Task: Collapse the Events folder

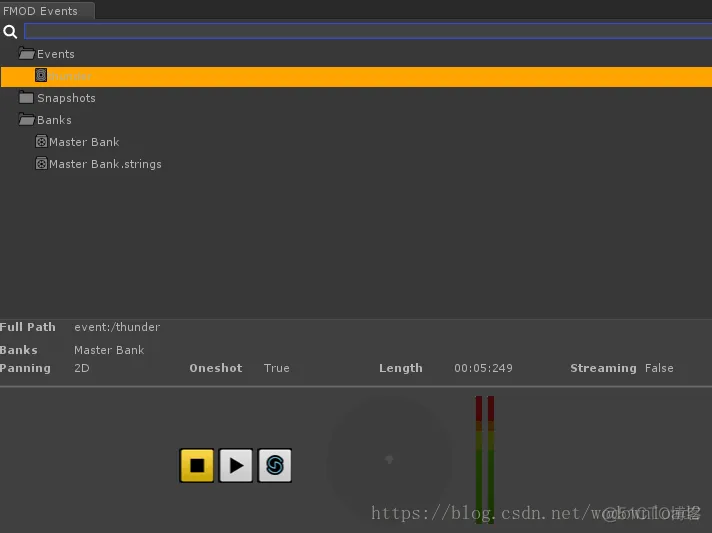Action: pos(27,54)
